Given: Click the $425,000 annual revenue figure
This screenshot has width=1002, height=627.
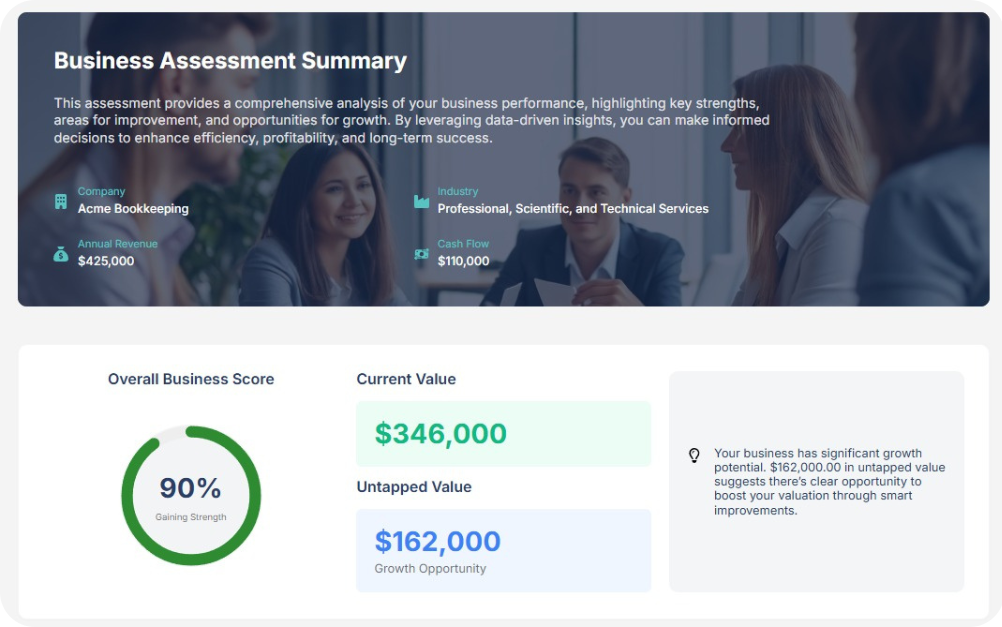Looking at the screenshot, I should click(106, 261).
